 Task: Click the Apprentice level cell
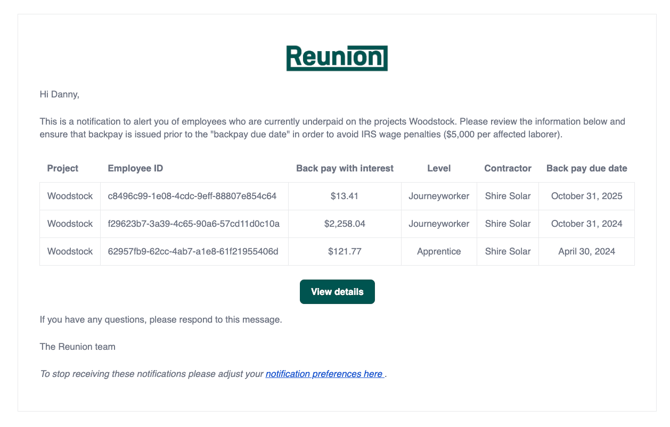click(x=439, y=252)
